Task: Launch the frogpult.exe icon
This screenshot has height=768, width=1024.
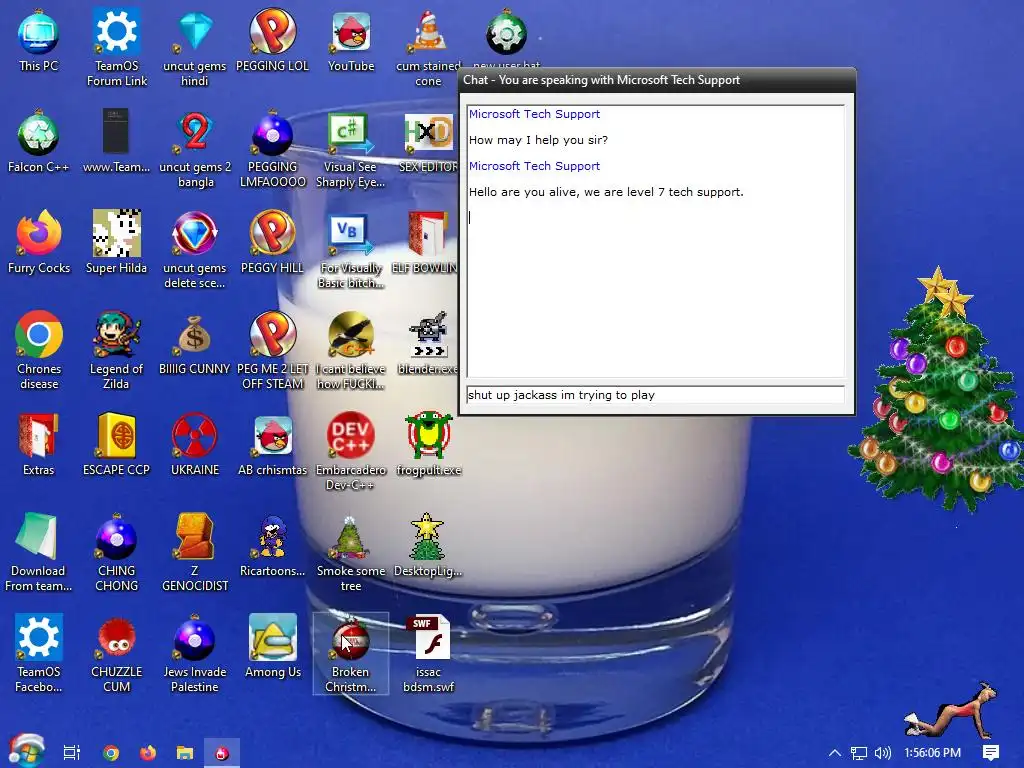Action: (x=428, y=444)
